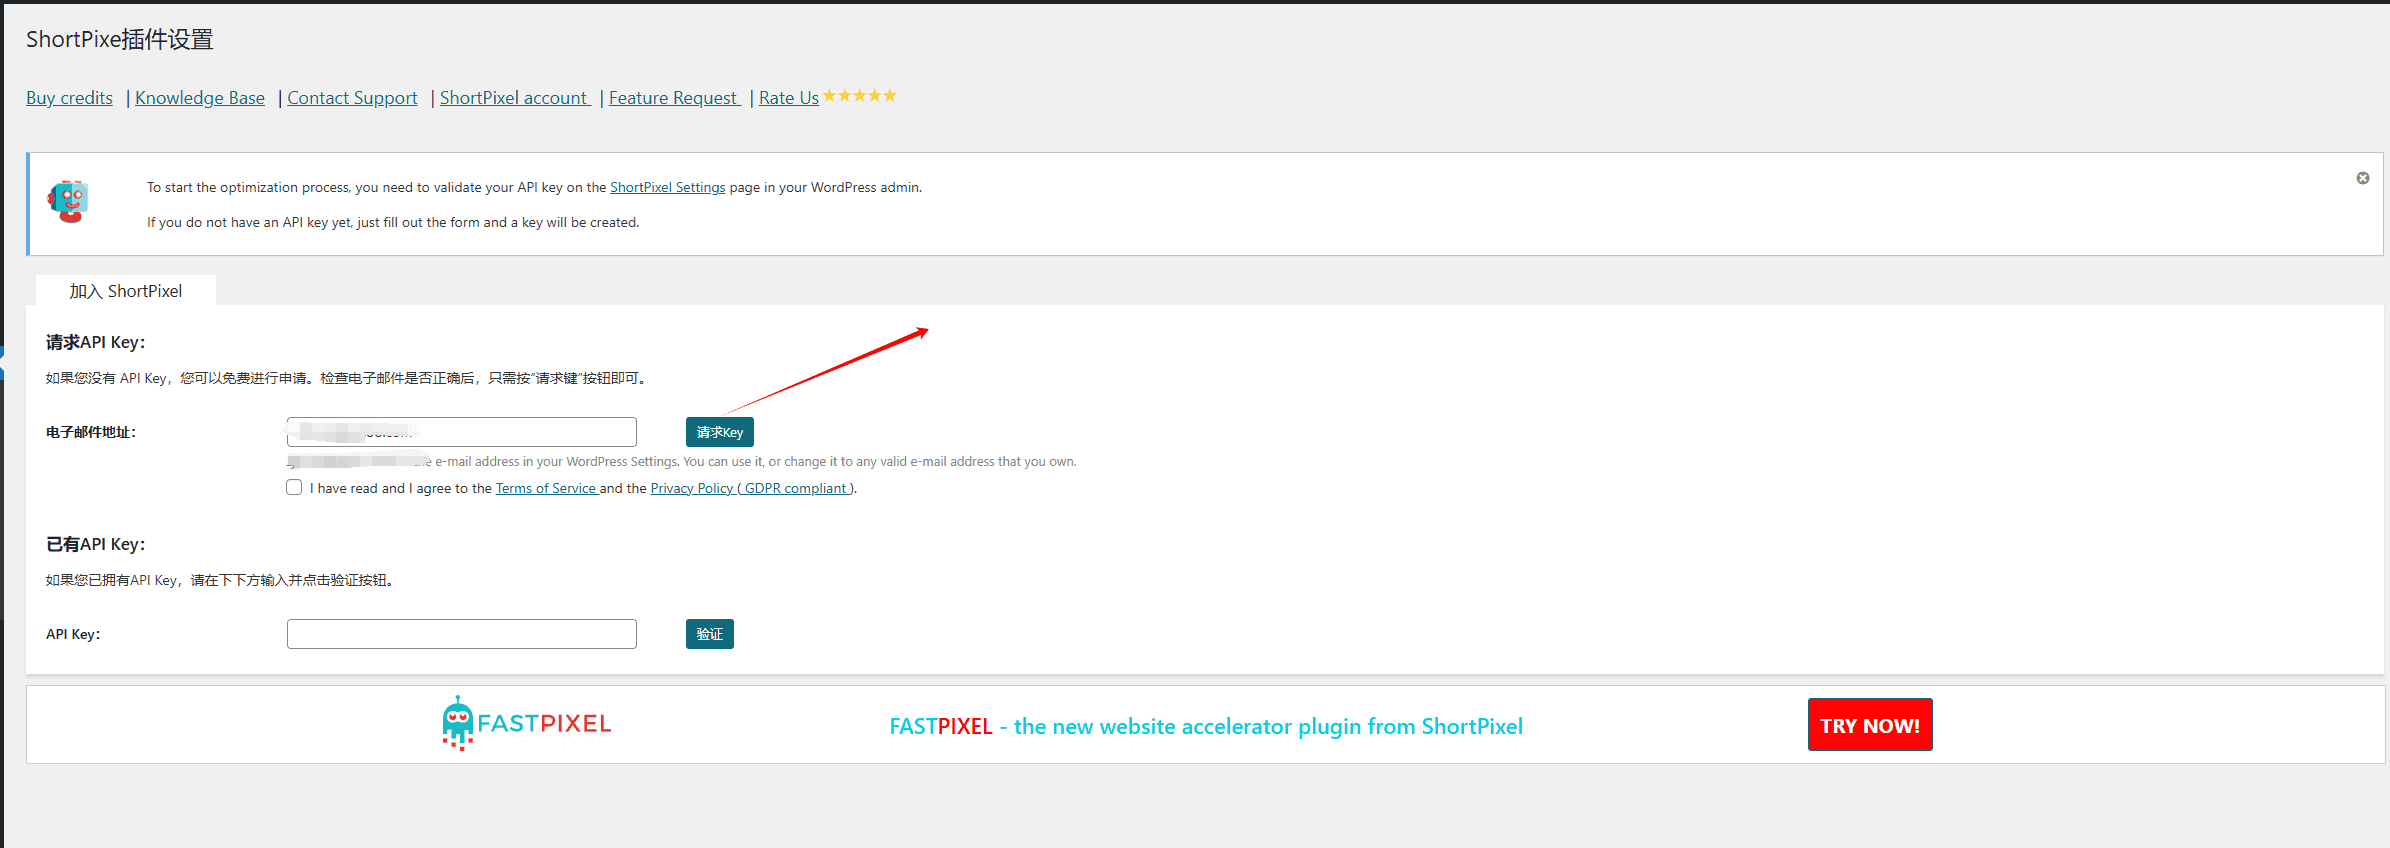Screen dimensions: 2390x848
Task: Click into the API Key text field
Action: pos(461,634)
